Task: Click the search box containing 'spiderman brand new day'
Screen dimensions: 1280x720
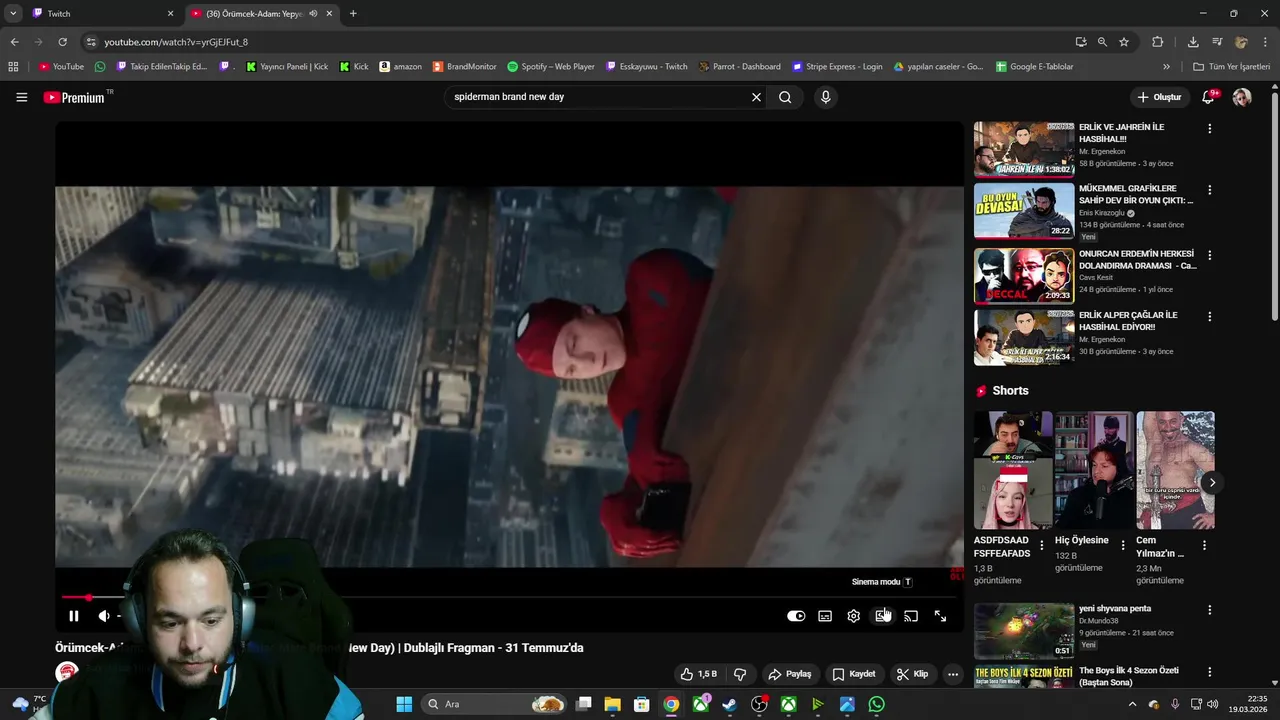Action: [x=599, y=97]
